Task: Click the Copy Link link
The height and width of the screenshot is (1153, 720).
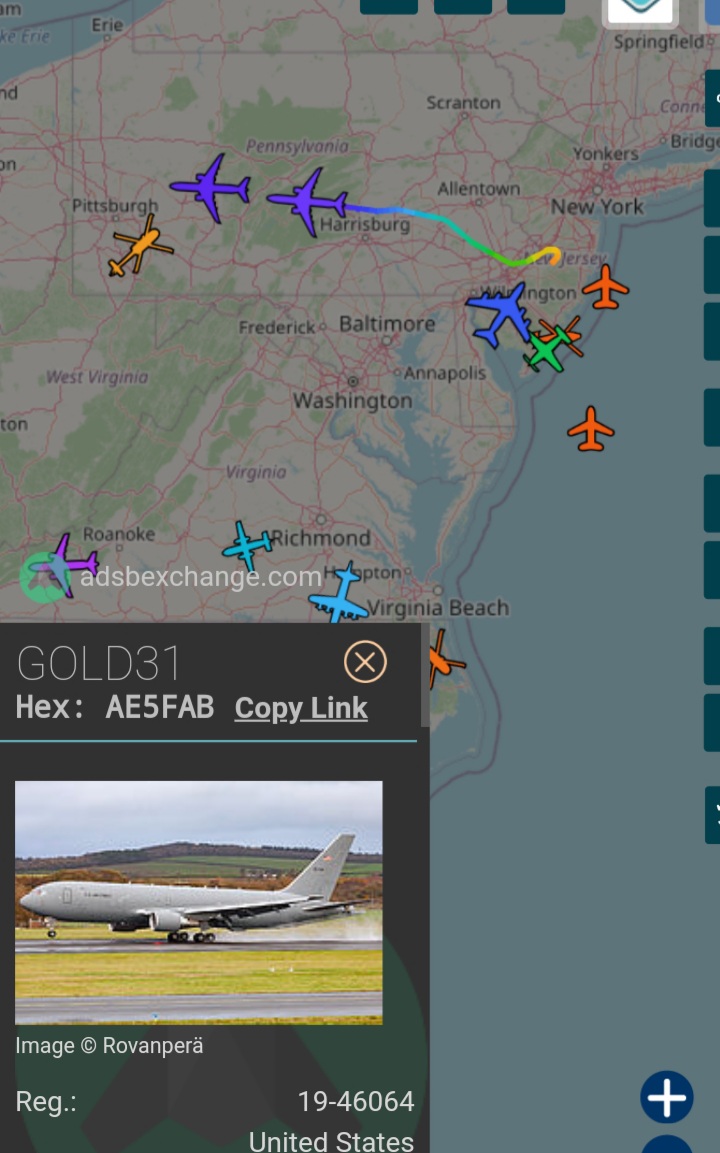Action: pos(301,708)
